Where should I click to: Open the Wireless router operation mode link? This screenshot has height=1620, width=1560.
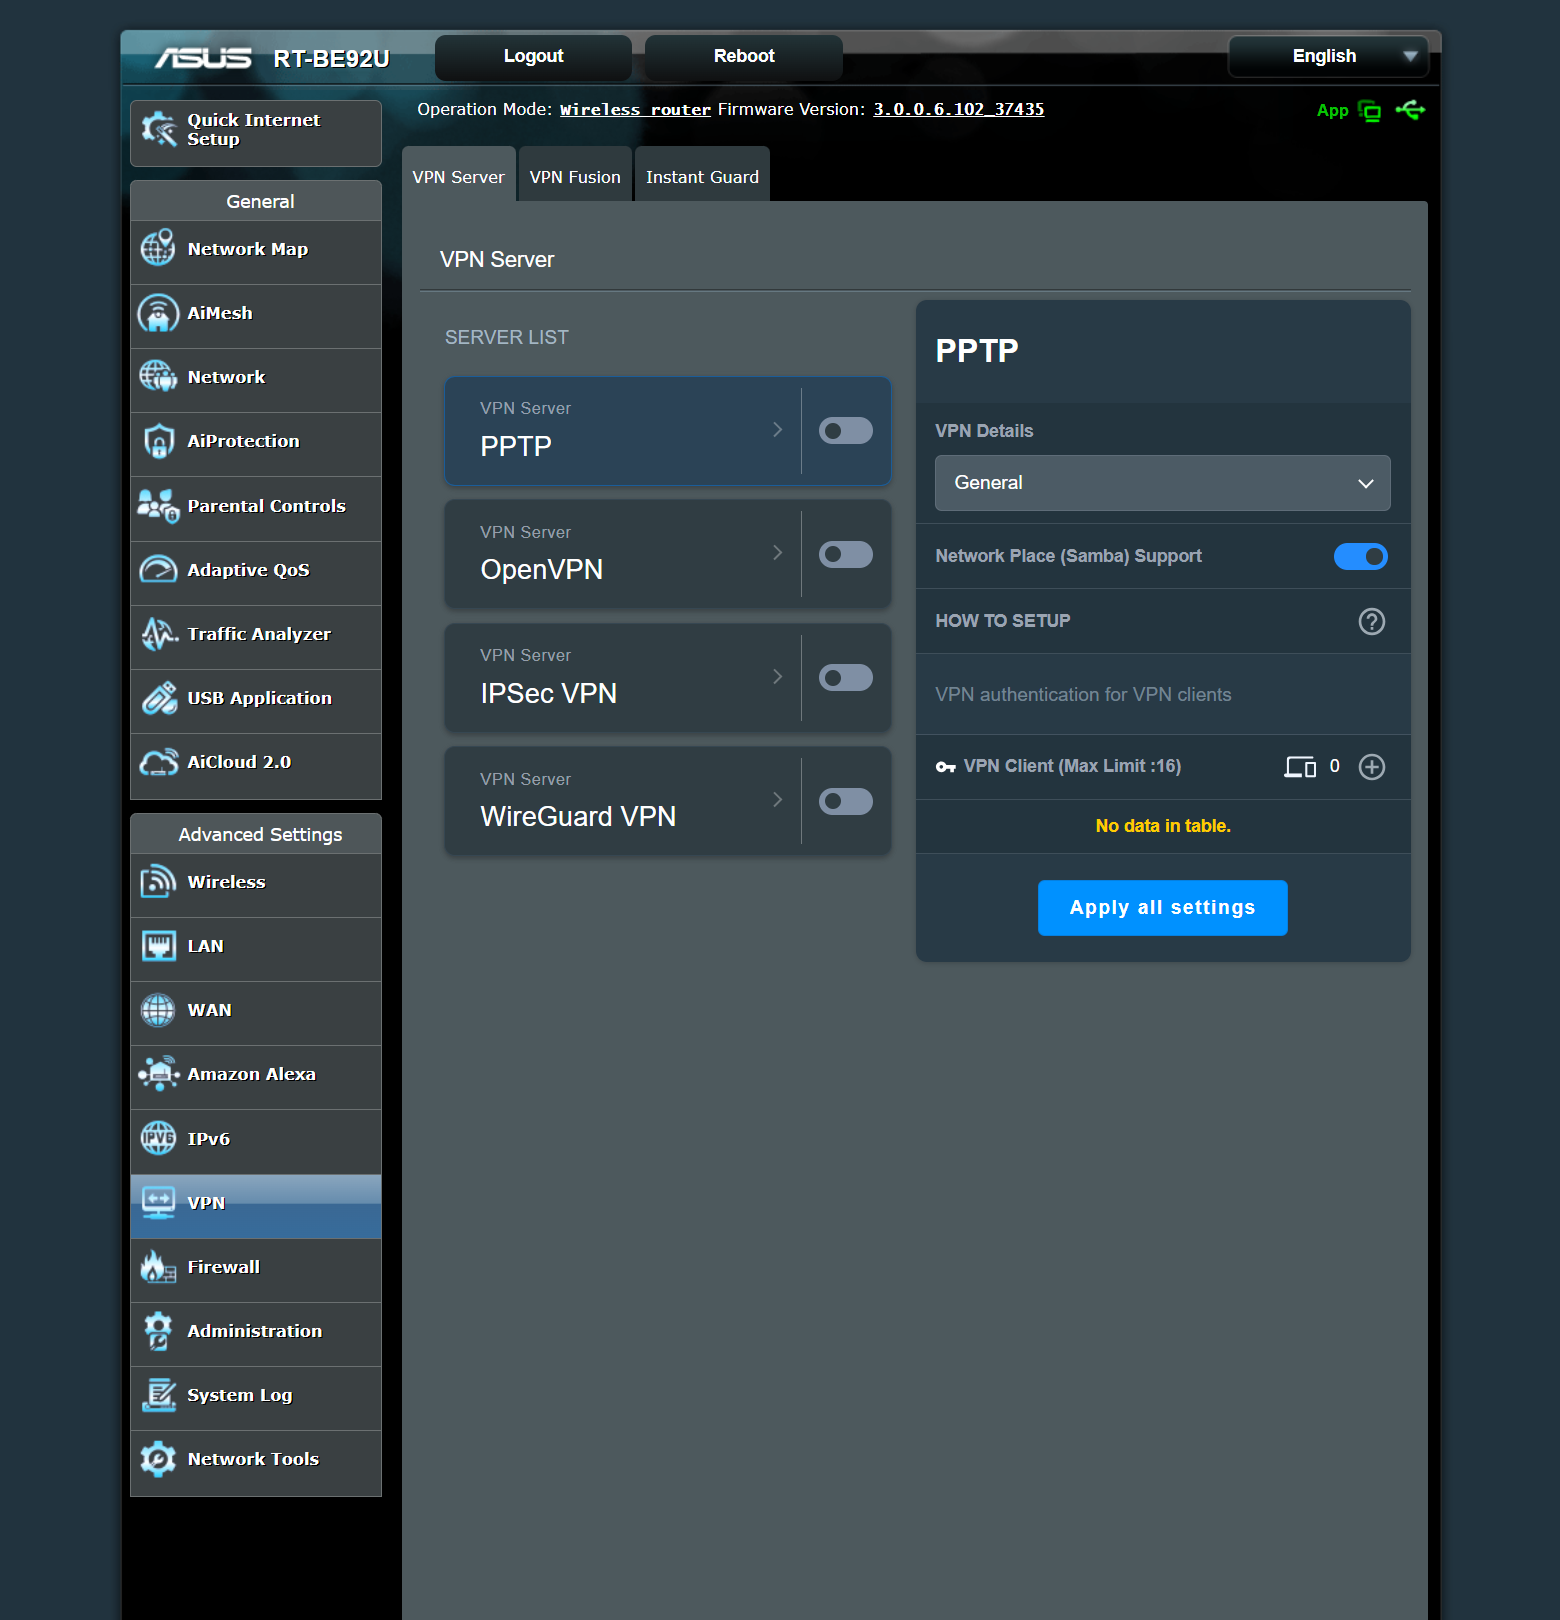pyautogui.click(x=635, y=110)
